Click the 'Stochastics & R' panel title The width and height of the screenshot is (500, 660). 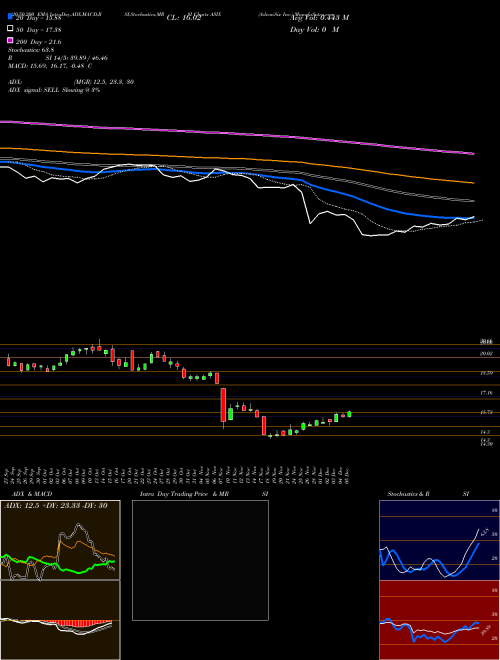pos(408,494)
